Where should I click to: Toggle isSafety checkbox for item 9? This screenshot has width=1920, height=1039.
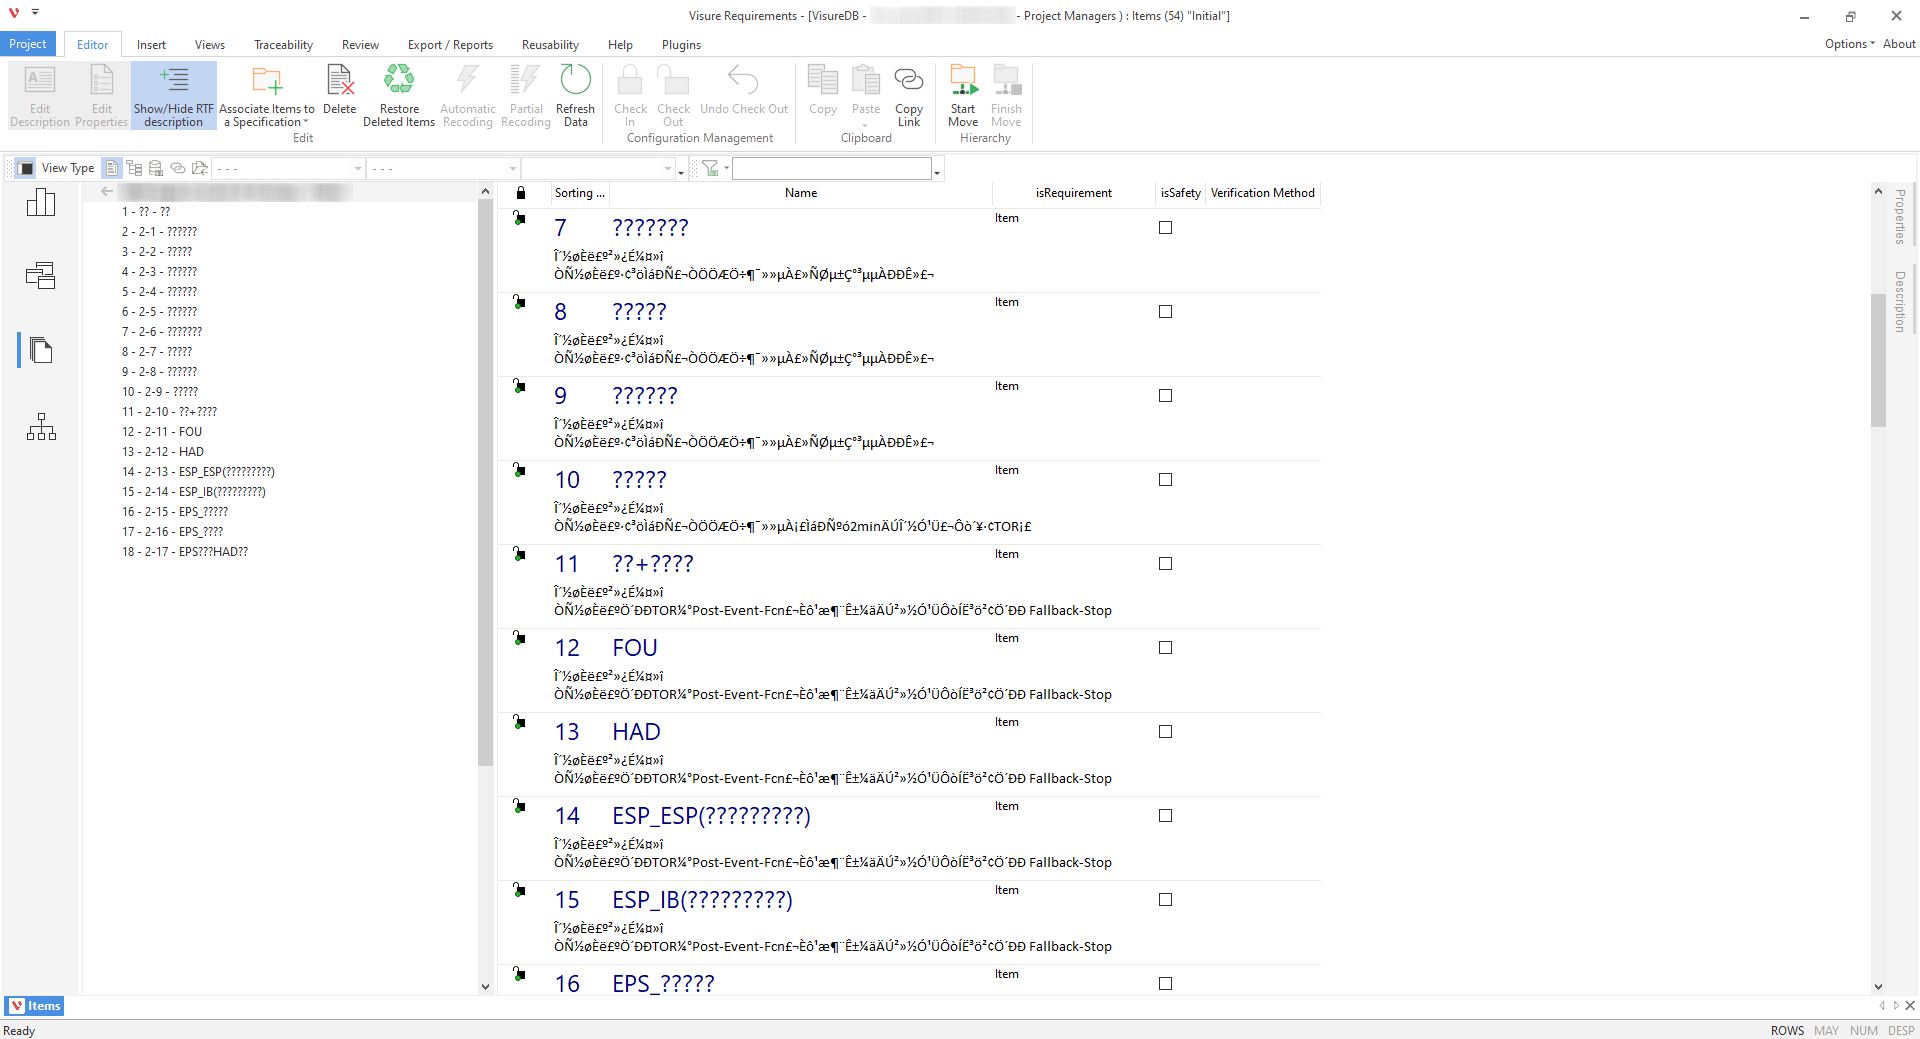coord(1165,396)
